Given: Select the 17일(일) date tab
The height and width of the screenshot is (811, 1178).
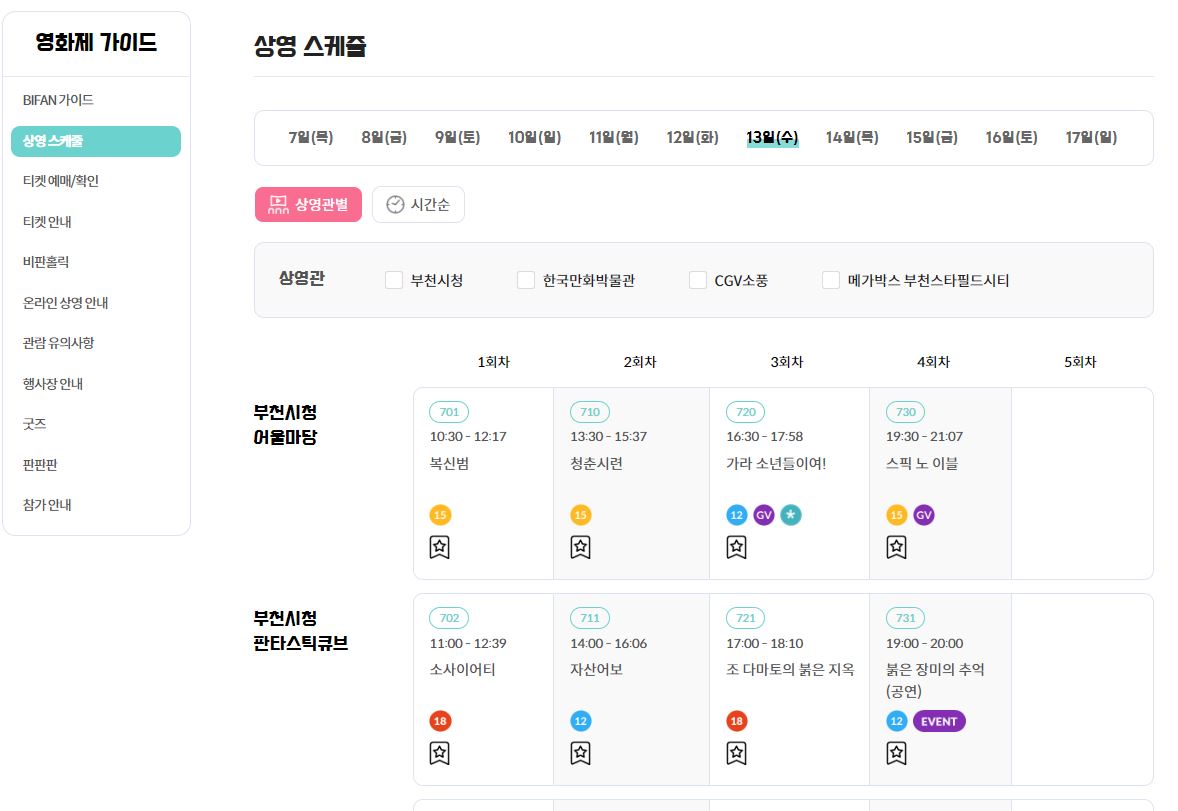Looking at the screenshot, I should pyautogui.click(x=1091, y=138).
